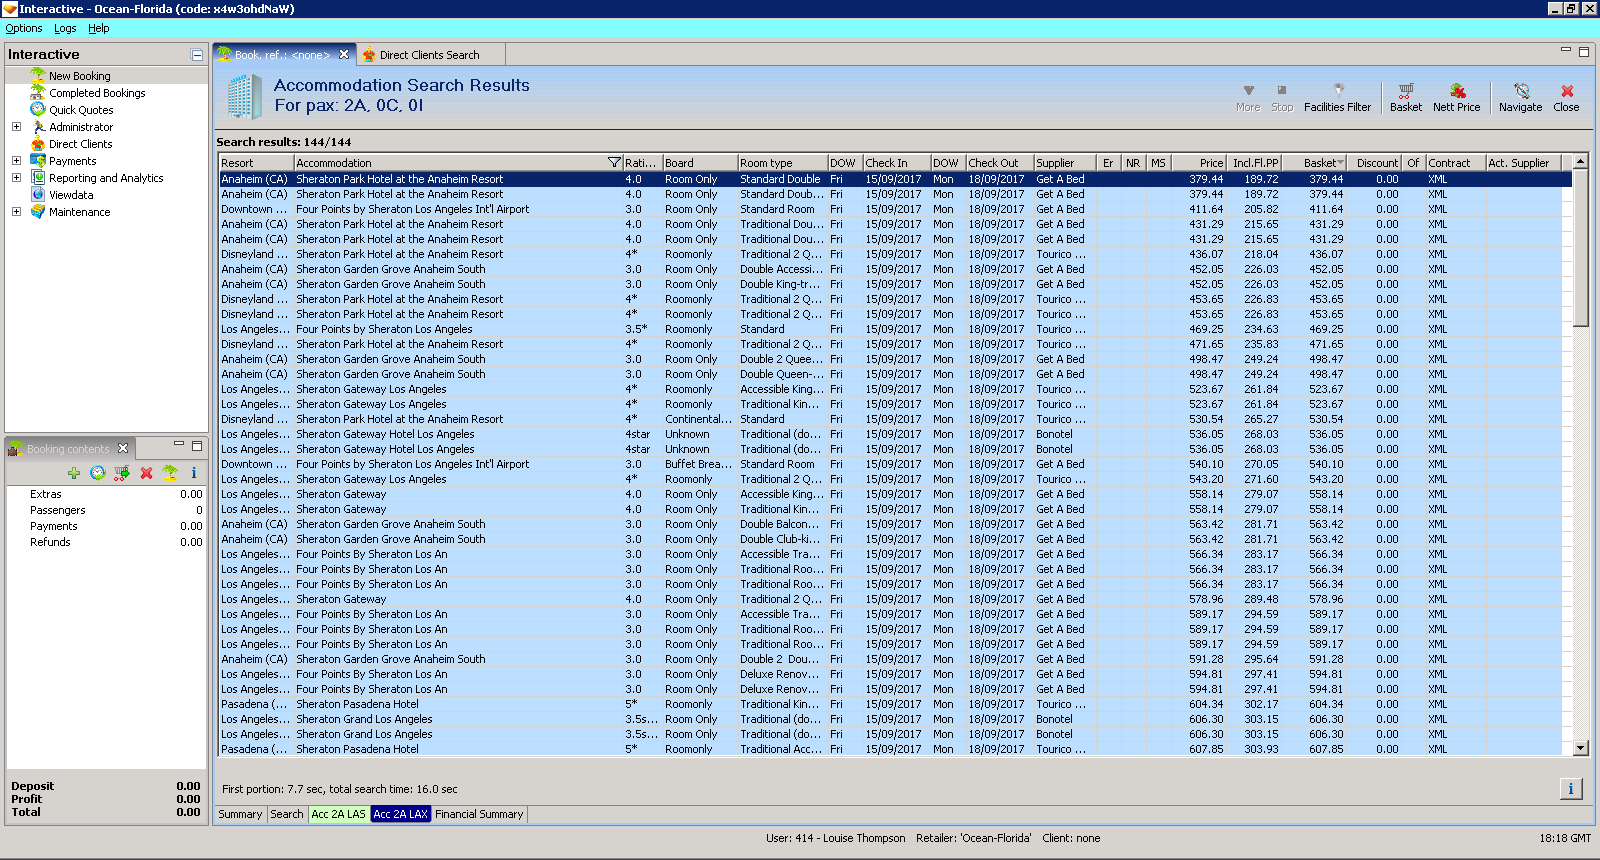Click the Payments money icon

pos(38,160)
